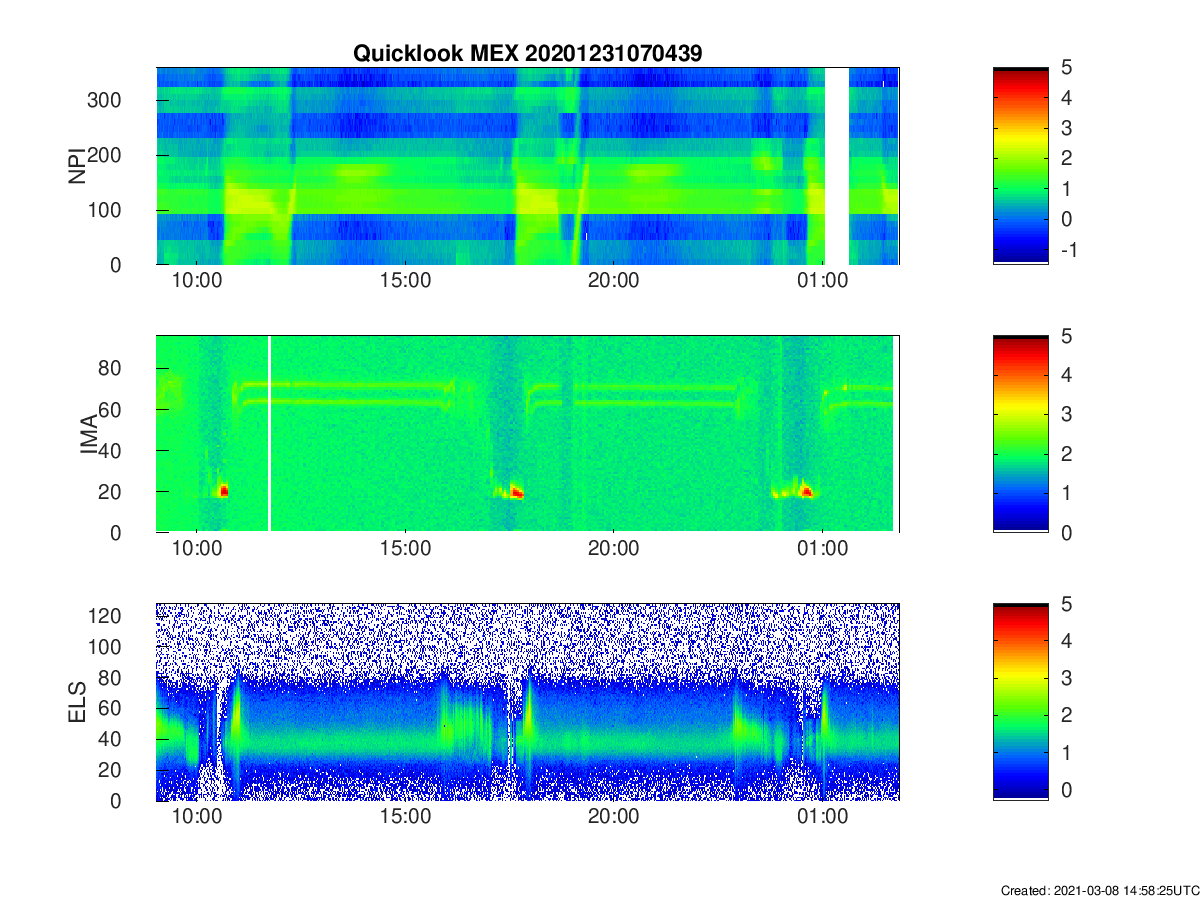Click the 01:00 tick label under IMA panel

click(x=821, y=549)
